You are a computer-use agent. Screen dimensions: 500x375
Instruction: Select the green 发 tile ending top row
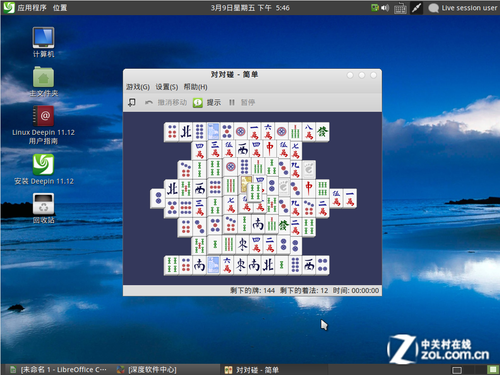point(322,132)
